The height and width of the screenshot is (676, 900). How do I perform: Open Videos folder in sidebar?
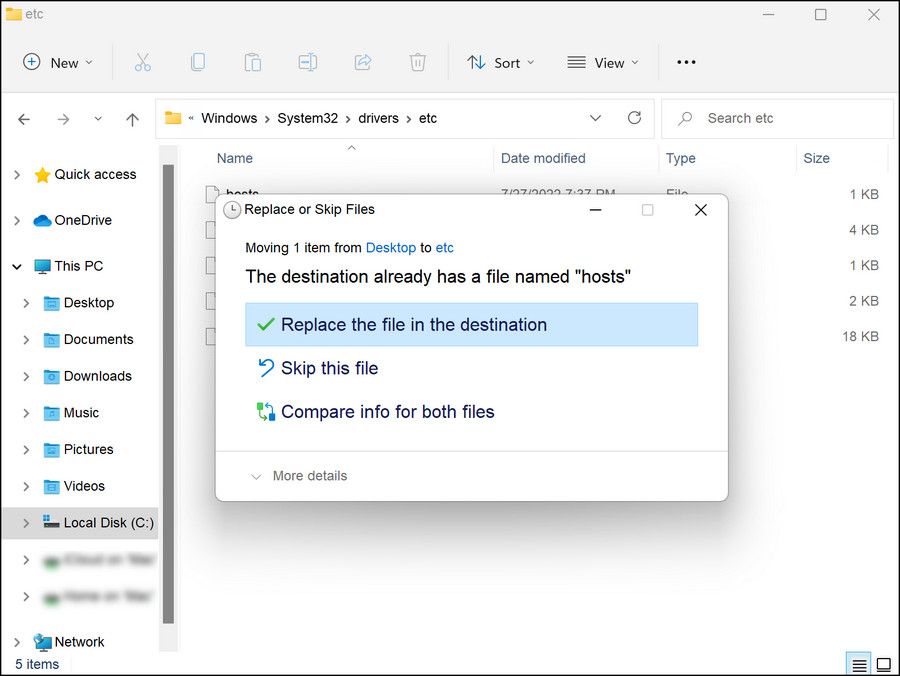tap(84, 487)
